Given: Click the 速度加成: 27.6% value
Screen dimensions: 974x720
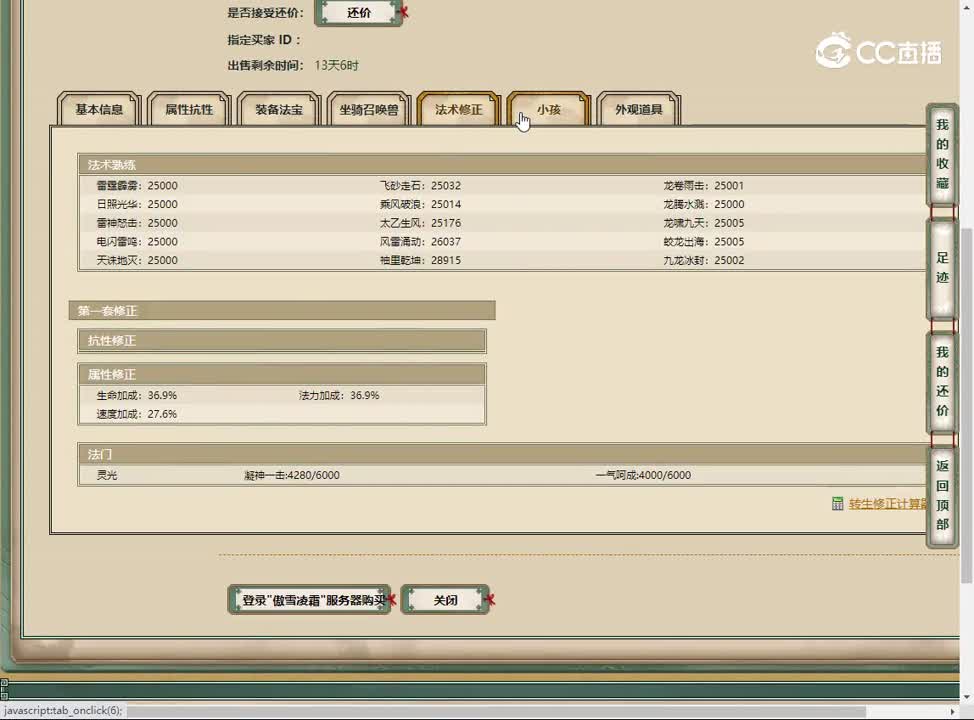Looking at the screenshot, I should click(137, 414).
